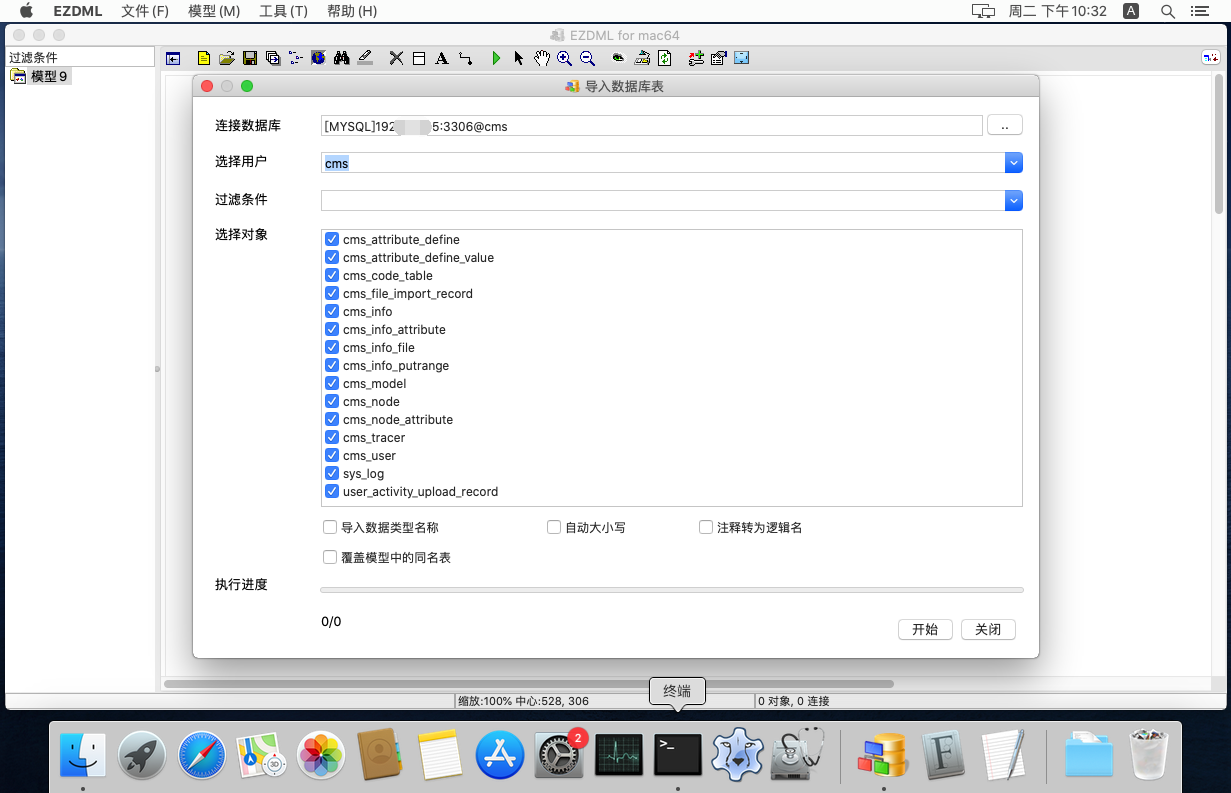Open Finder from the dock
The width and height of the screenshot is (1231, 793).
point(83,754)
